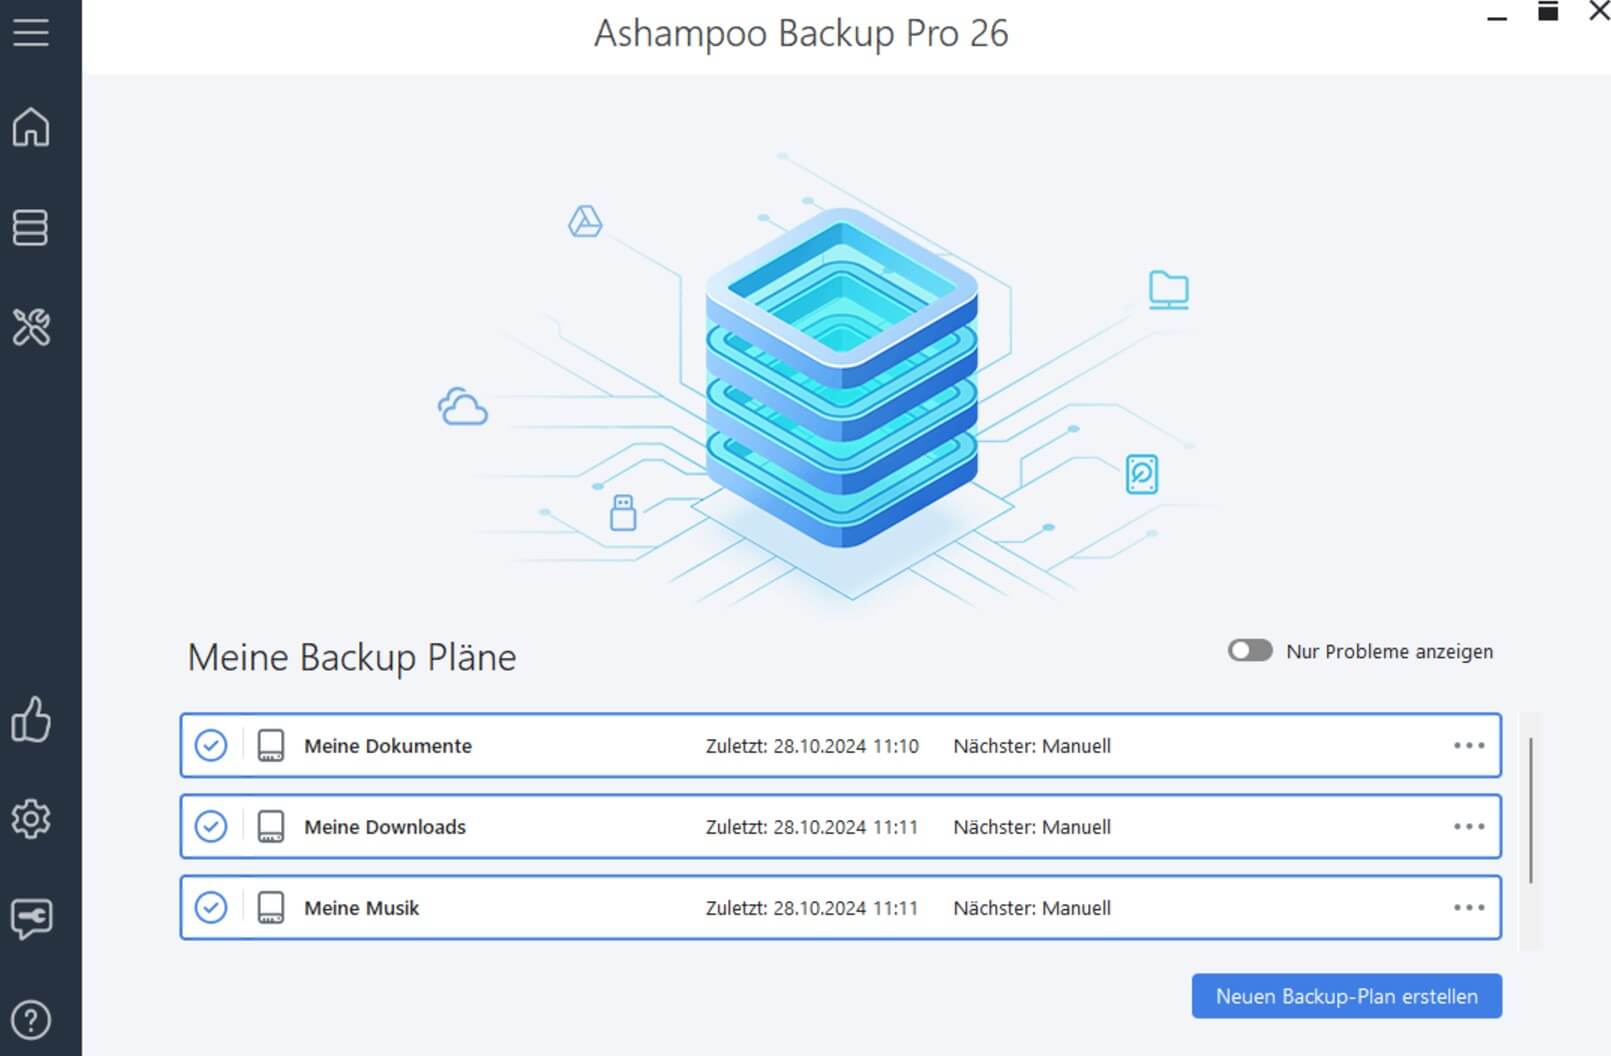Viewport: 1611px width, 1056px height.
Task: Click the Meine Musik drive icon
Action: coord(271,907)
